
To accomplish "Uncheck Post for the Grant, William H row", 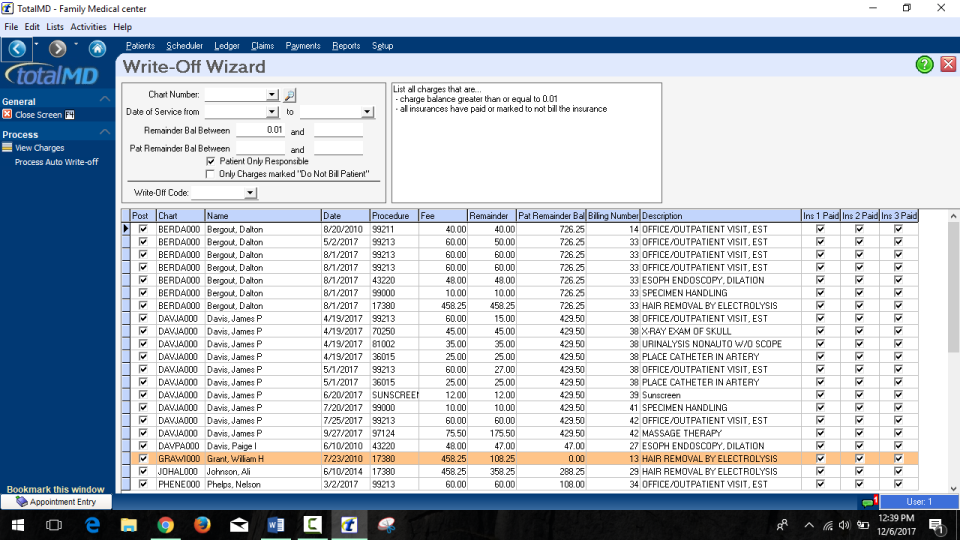I will point(143,459).
